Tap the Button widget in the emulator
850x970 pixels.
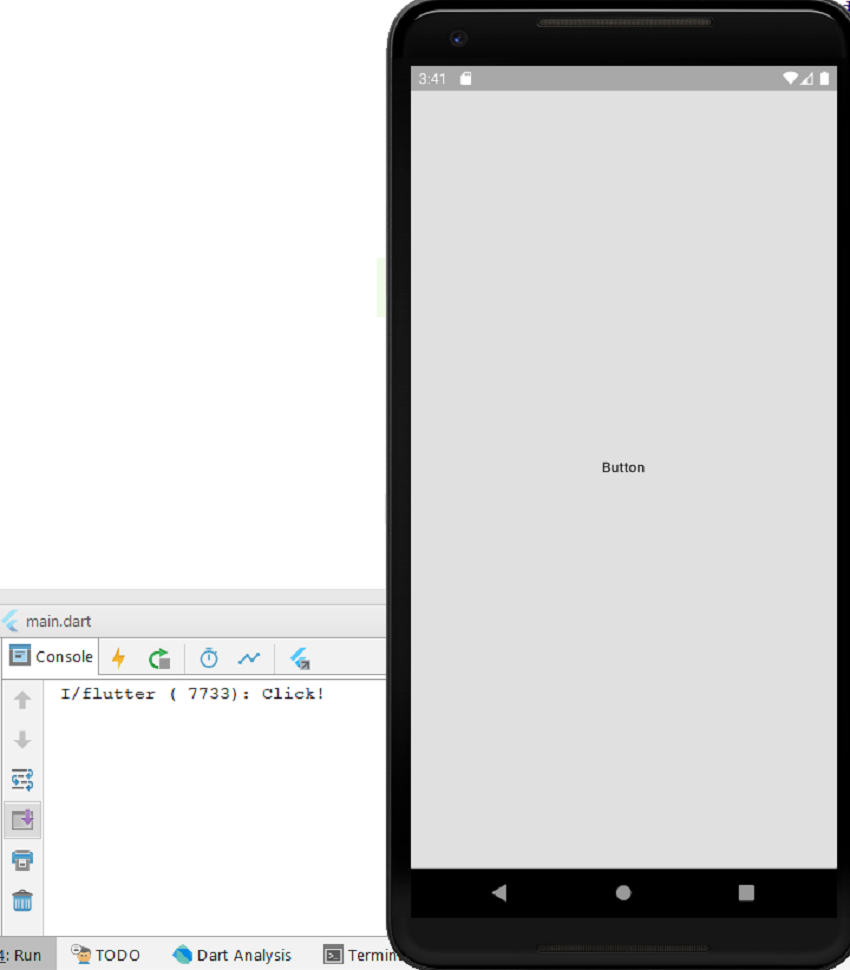click(x=622, y=467)
